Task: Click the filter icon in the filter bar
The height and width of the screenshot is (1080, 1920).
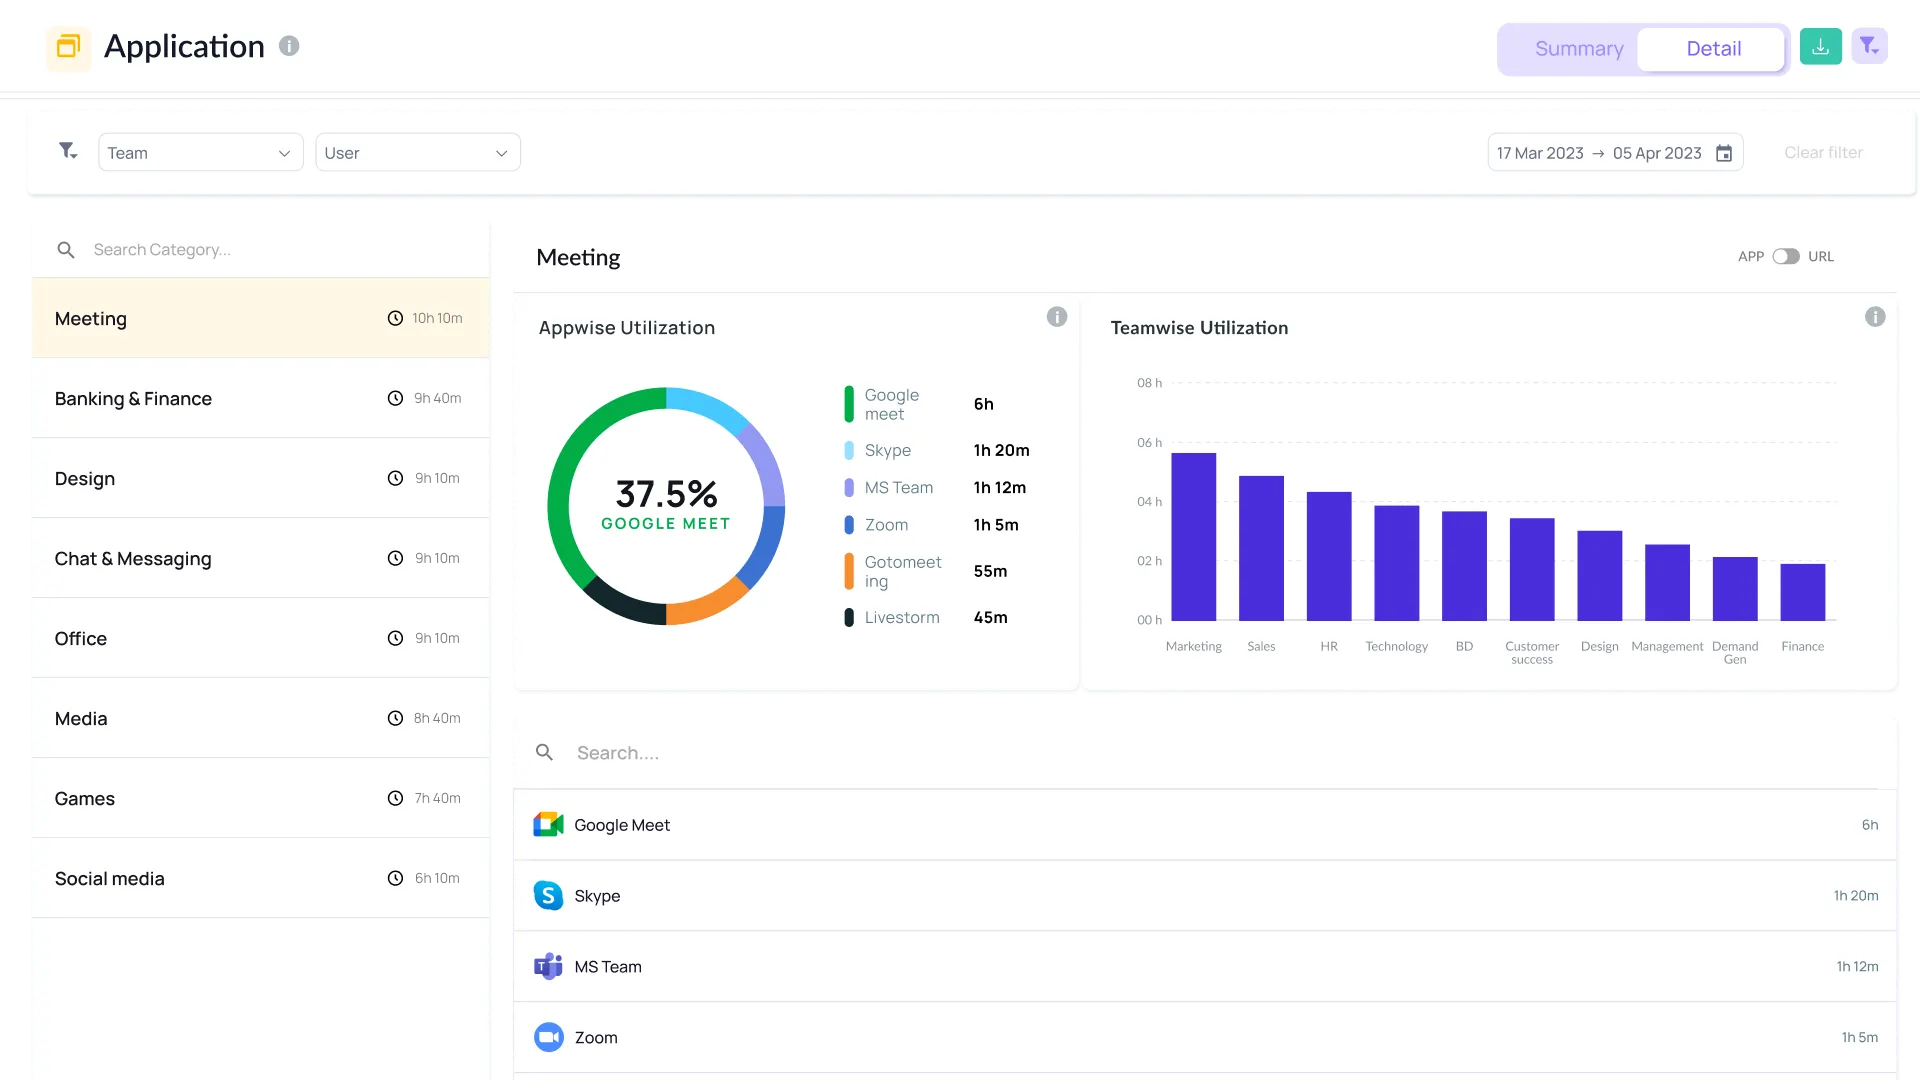Action: pyautogui.click(x=67, y=151)
